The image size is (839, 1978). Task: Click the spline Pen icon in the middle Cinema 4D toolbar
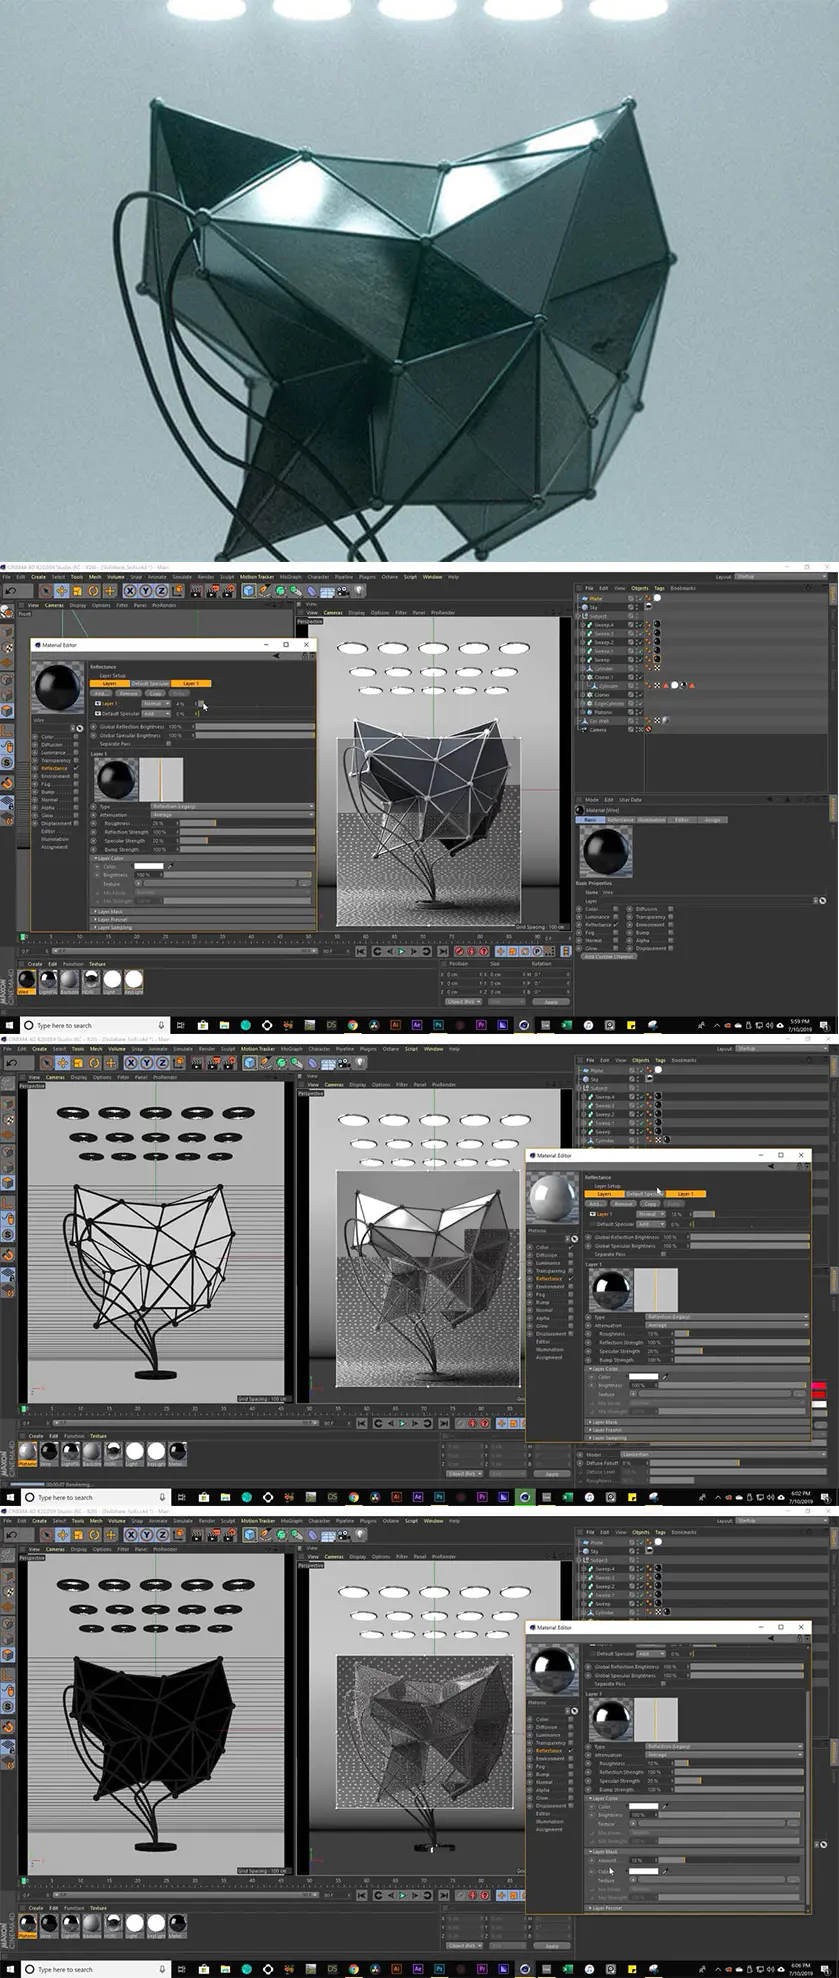265,1063
